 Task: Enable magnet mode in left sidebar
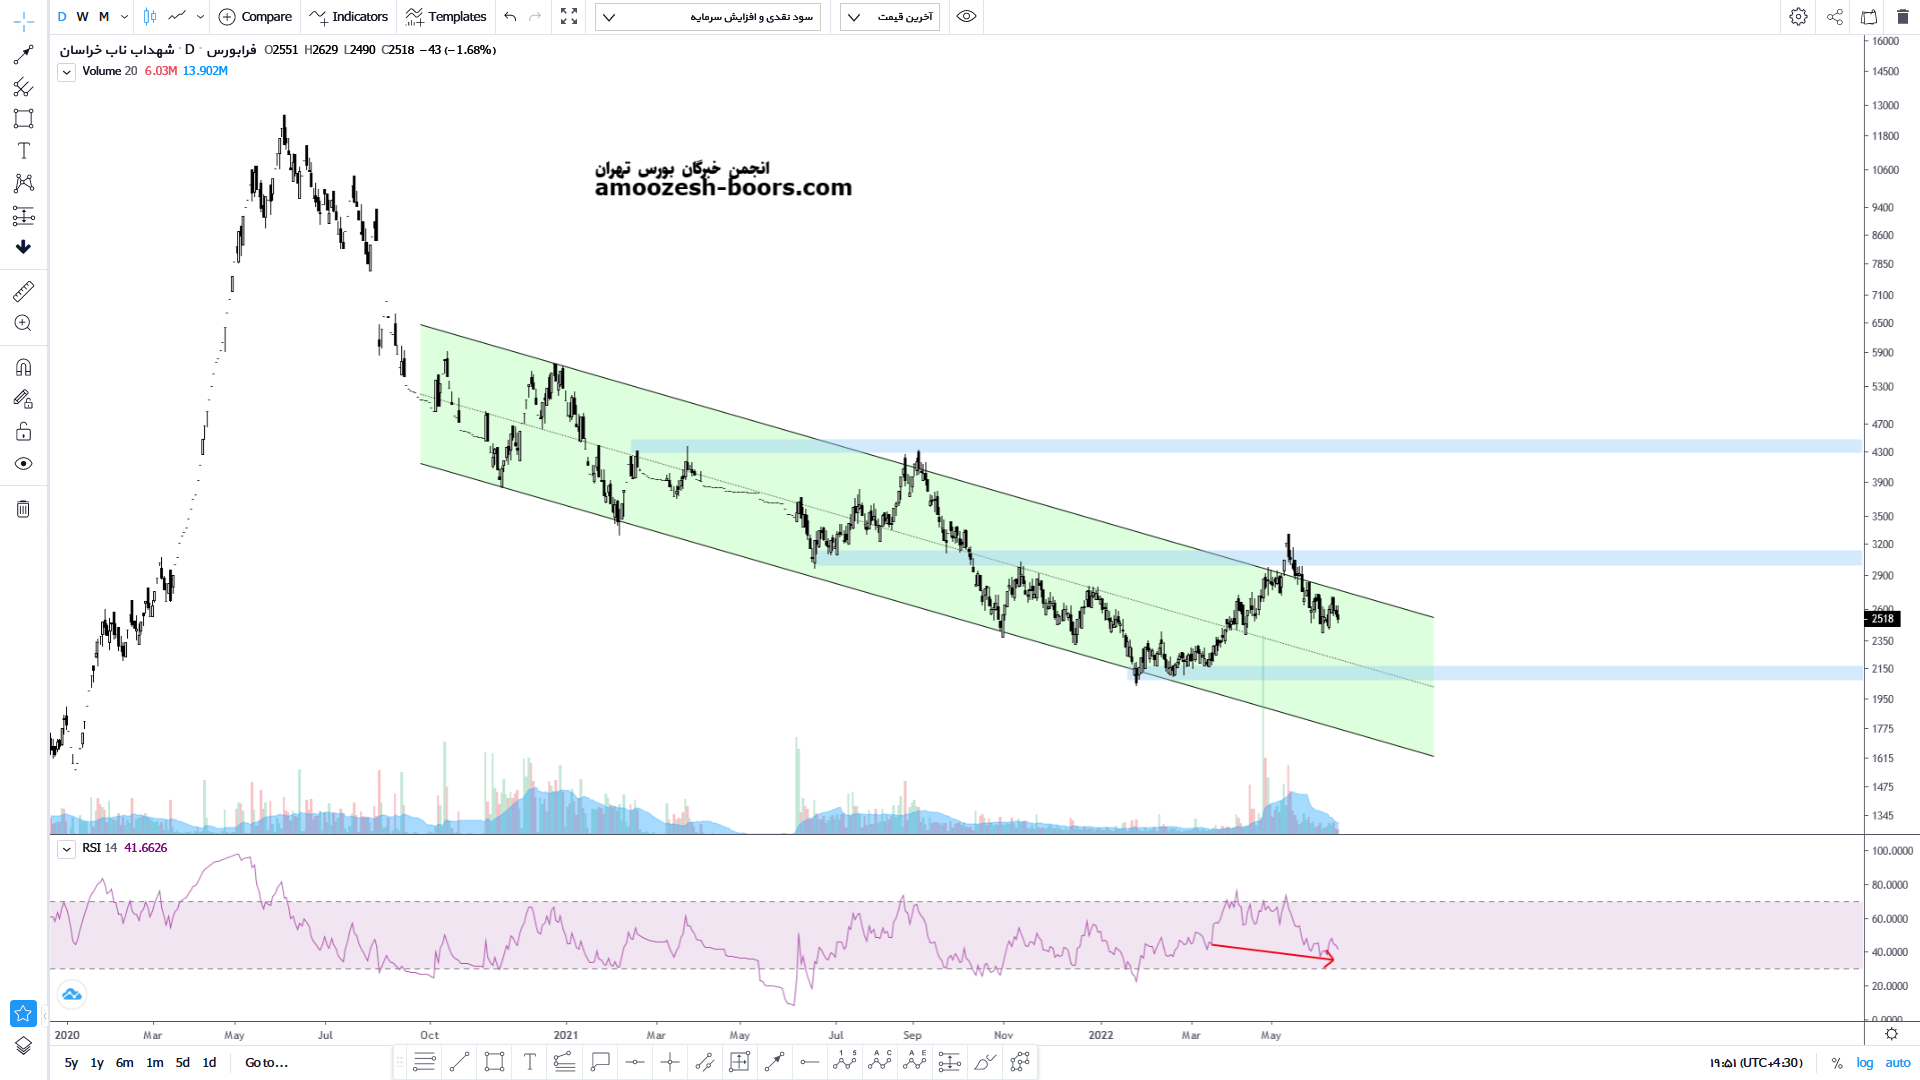(23, 367)
